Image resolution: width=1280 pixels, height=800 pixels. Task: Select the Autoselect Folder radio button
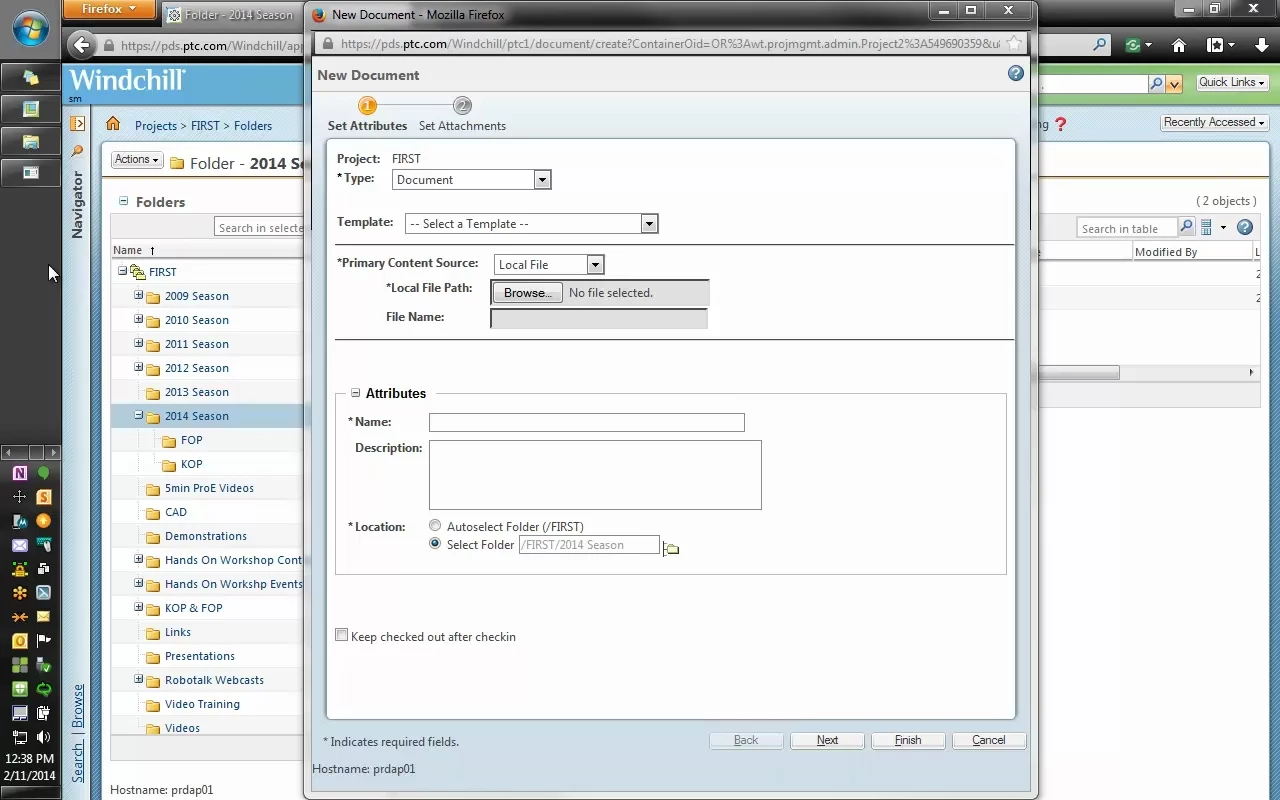tap(435, 525)
